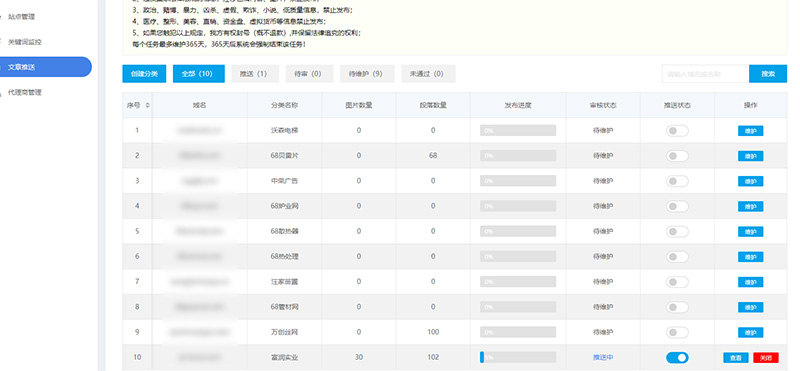Click 维护 in row 7
This screenshot has height=371, width=800.
751,282
